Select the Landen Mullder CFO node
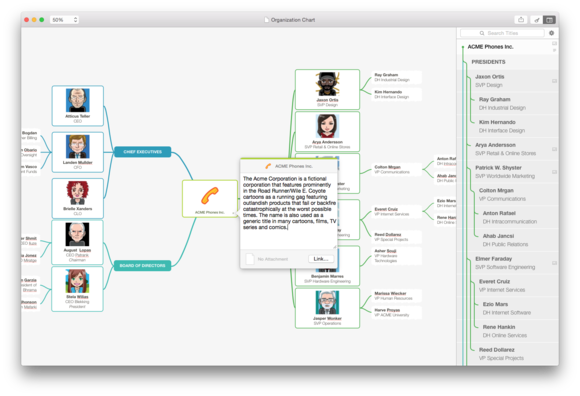This screenshot has width=580, height=396. click(78, 152)
